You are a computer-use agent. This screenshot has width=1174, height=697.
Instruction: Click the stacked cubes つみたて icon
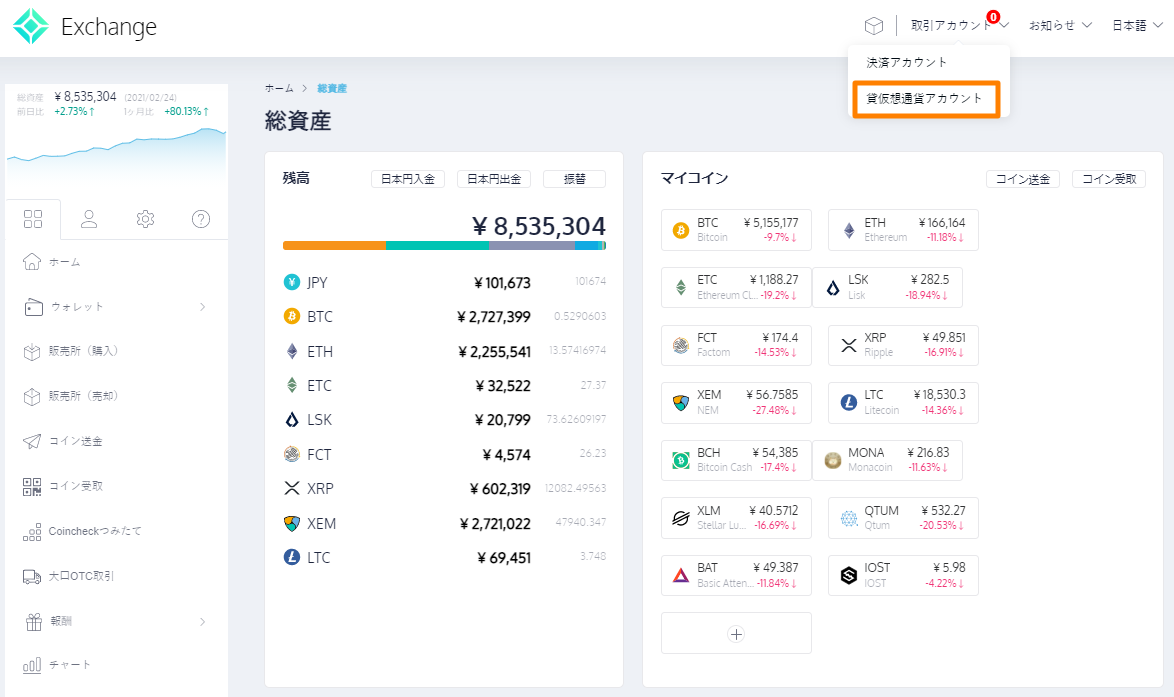click(x=31, y=532)
